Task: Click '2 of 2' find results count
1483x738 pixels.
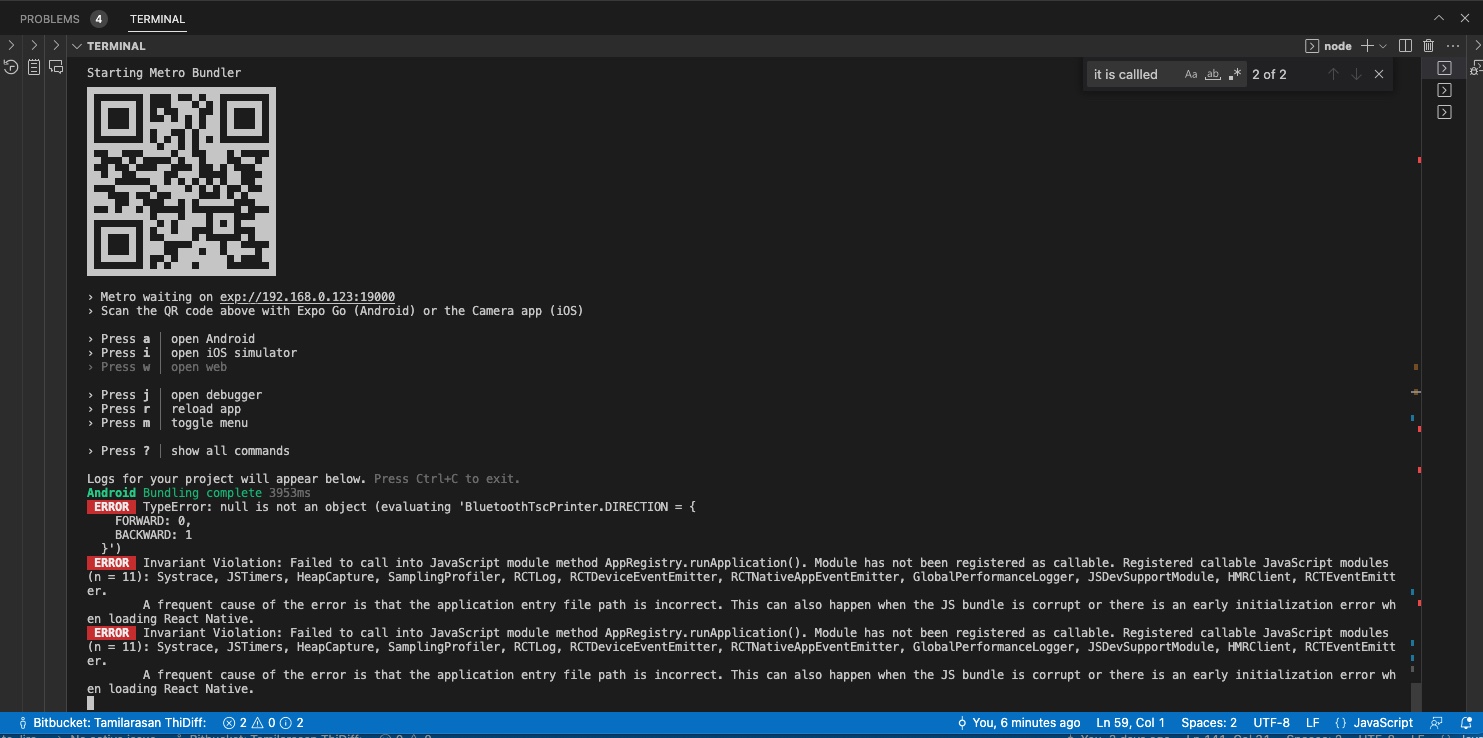Action: (x=1269, y=74)
